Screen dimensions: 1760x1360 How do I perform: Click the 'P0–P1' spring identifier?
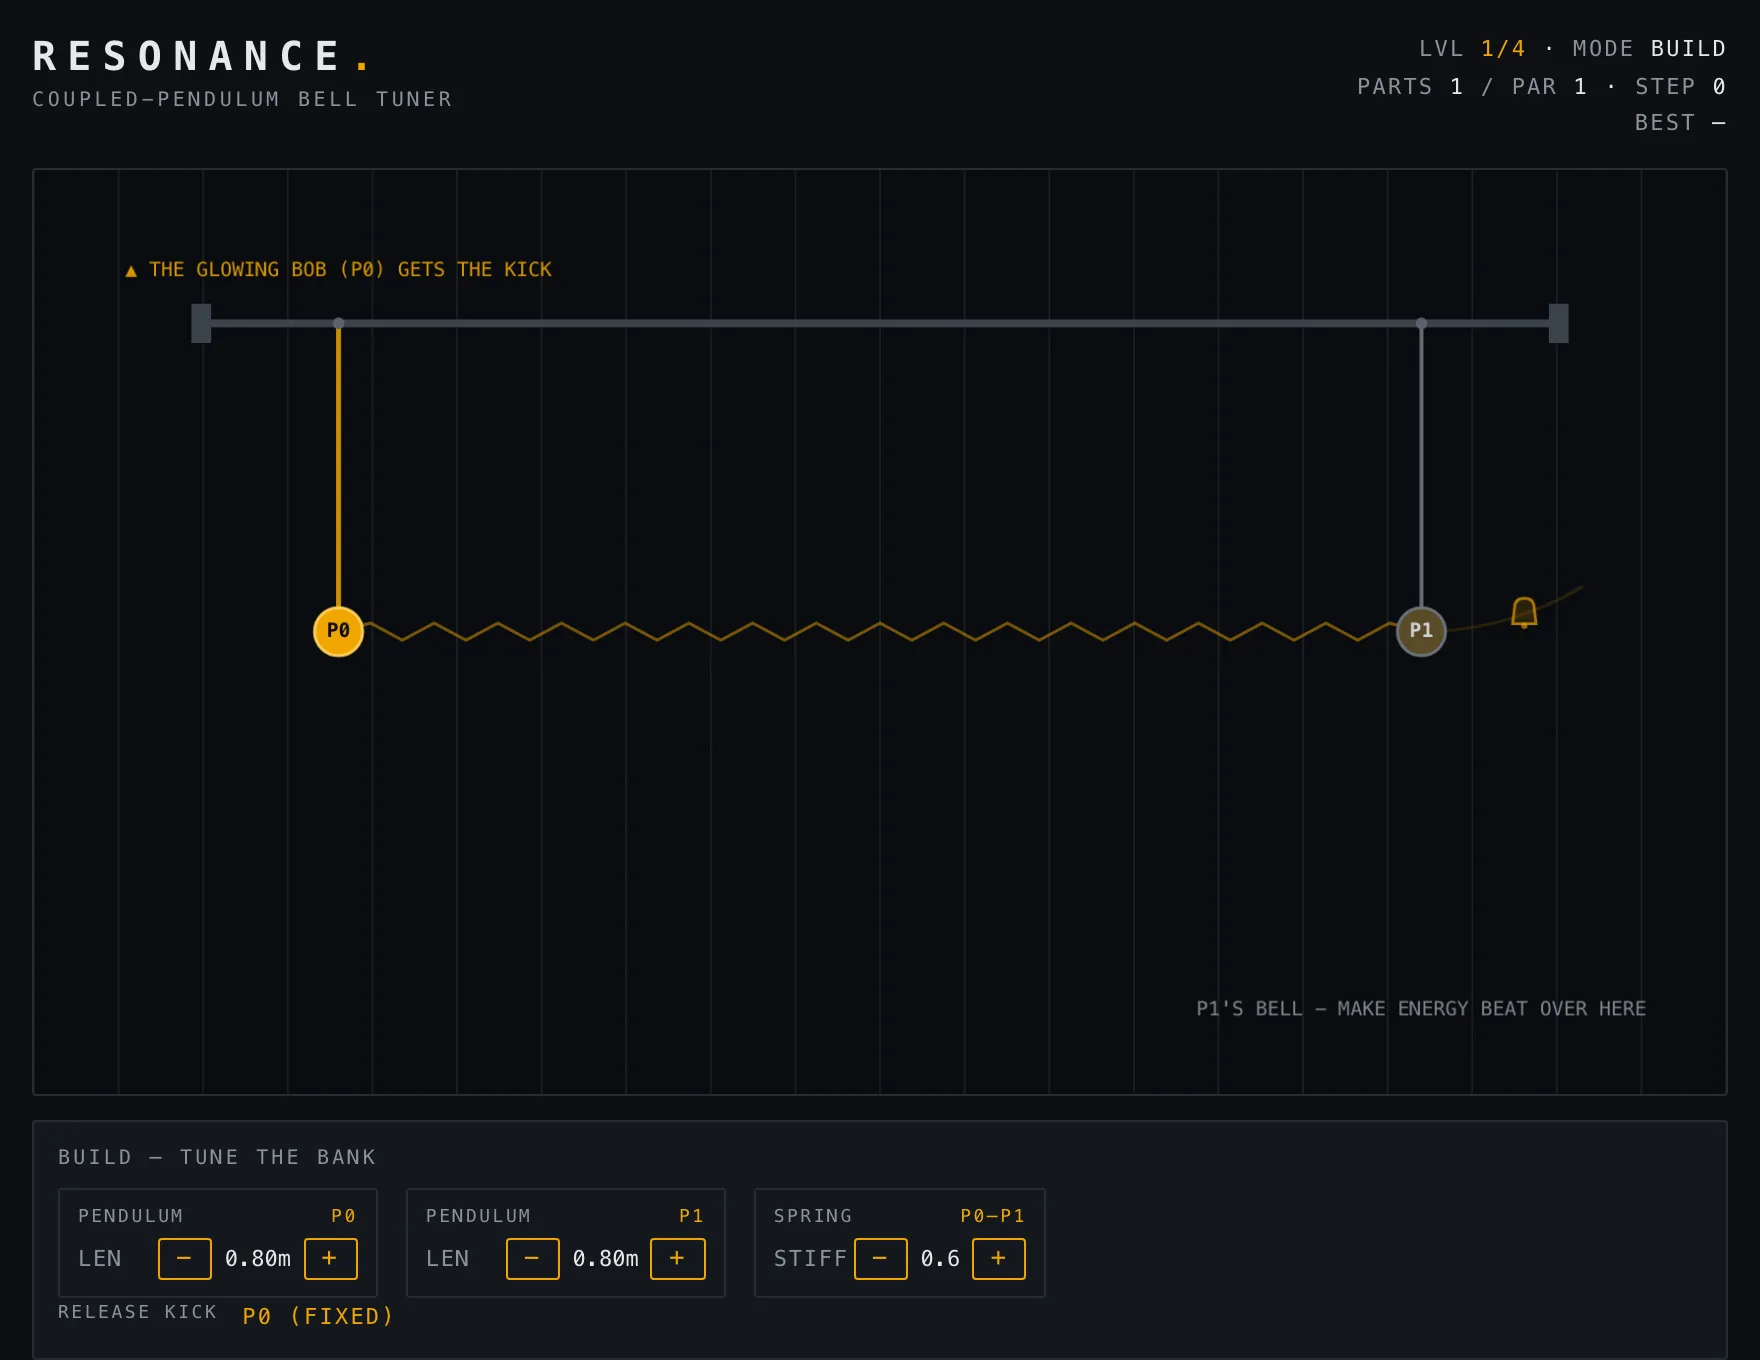992,1215
